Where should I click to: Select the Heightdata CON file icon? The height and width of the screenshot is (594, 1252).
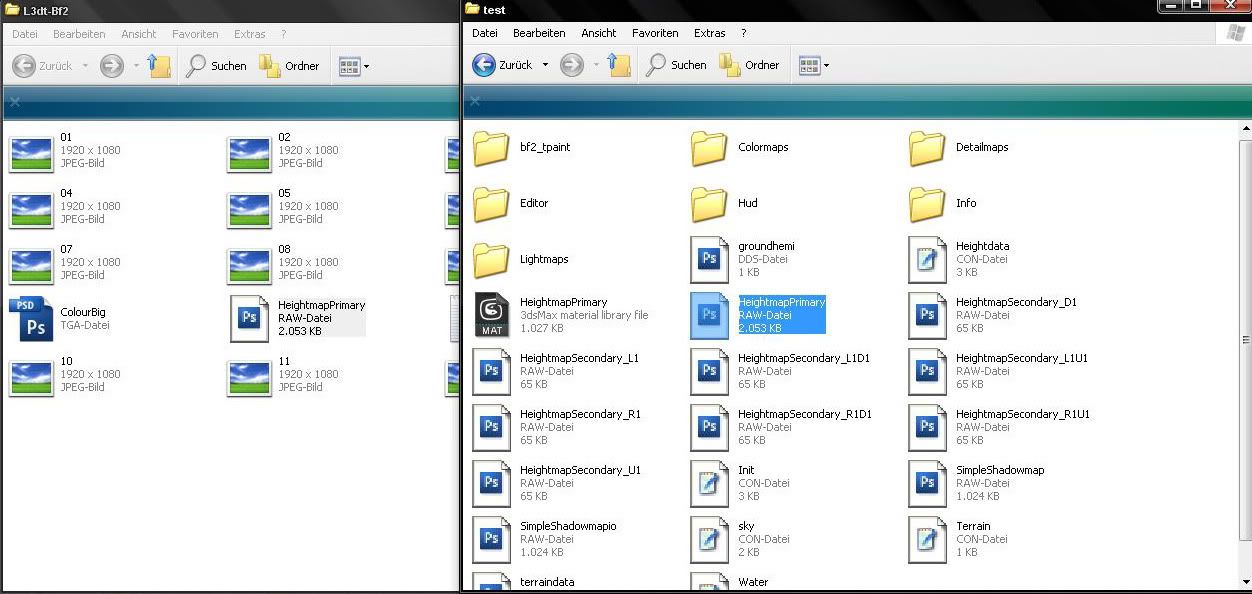(x=927, y=259)
